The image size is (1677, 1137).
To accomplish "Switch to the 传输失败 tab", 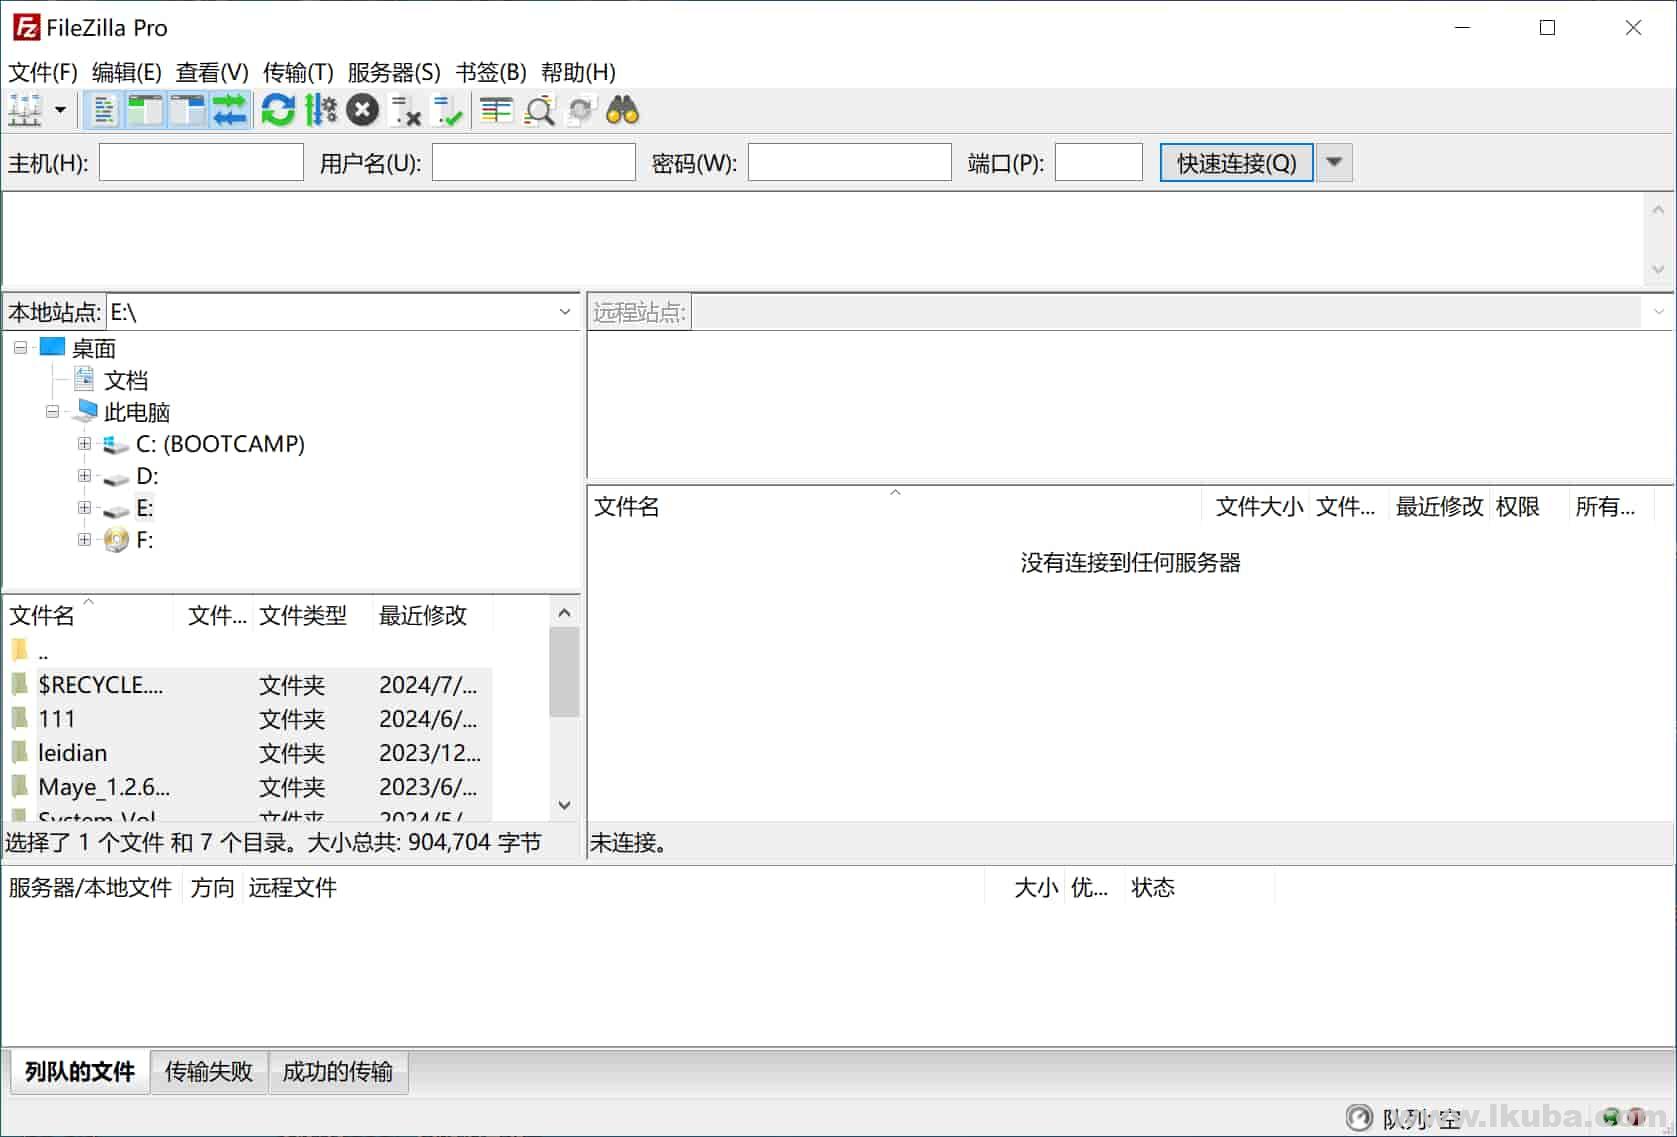I will pos(209,1071).
